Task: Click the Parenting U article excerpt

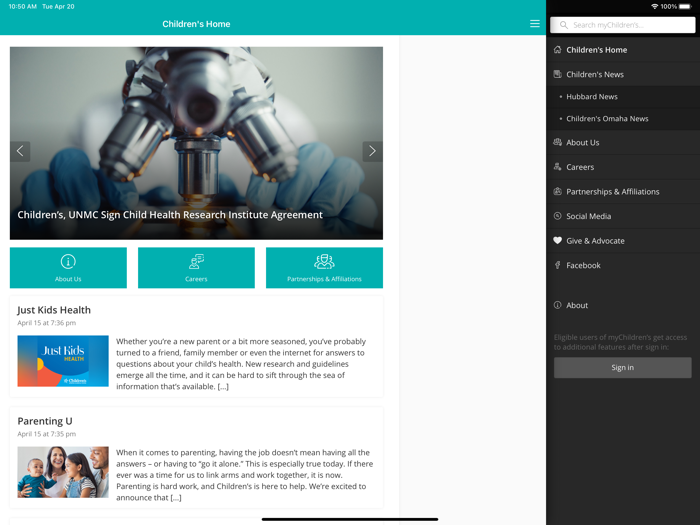Action: point(245,475)
